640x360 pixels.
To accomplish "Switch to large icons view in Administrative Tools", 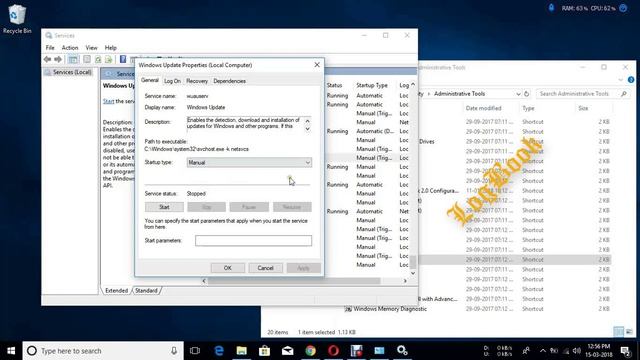I will [x=629, y=332].
